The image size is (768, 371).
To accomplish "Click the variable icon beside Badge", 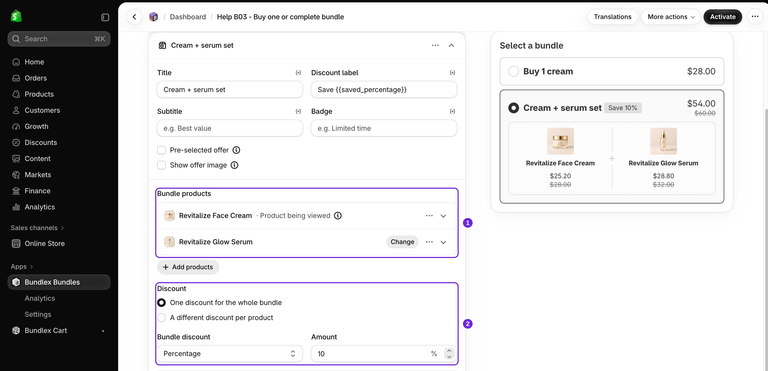I will pyautogui.click(x=452, y=111).
